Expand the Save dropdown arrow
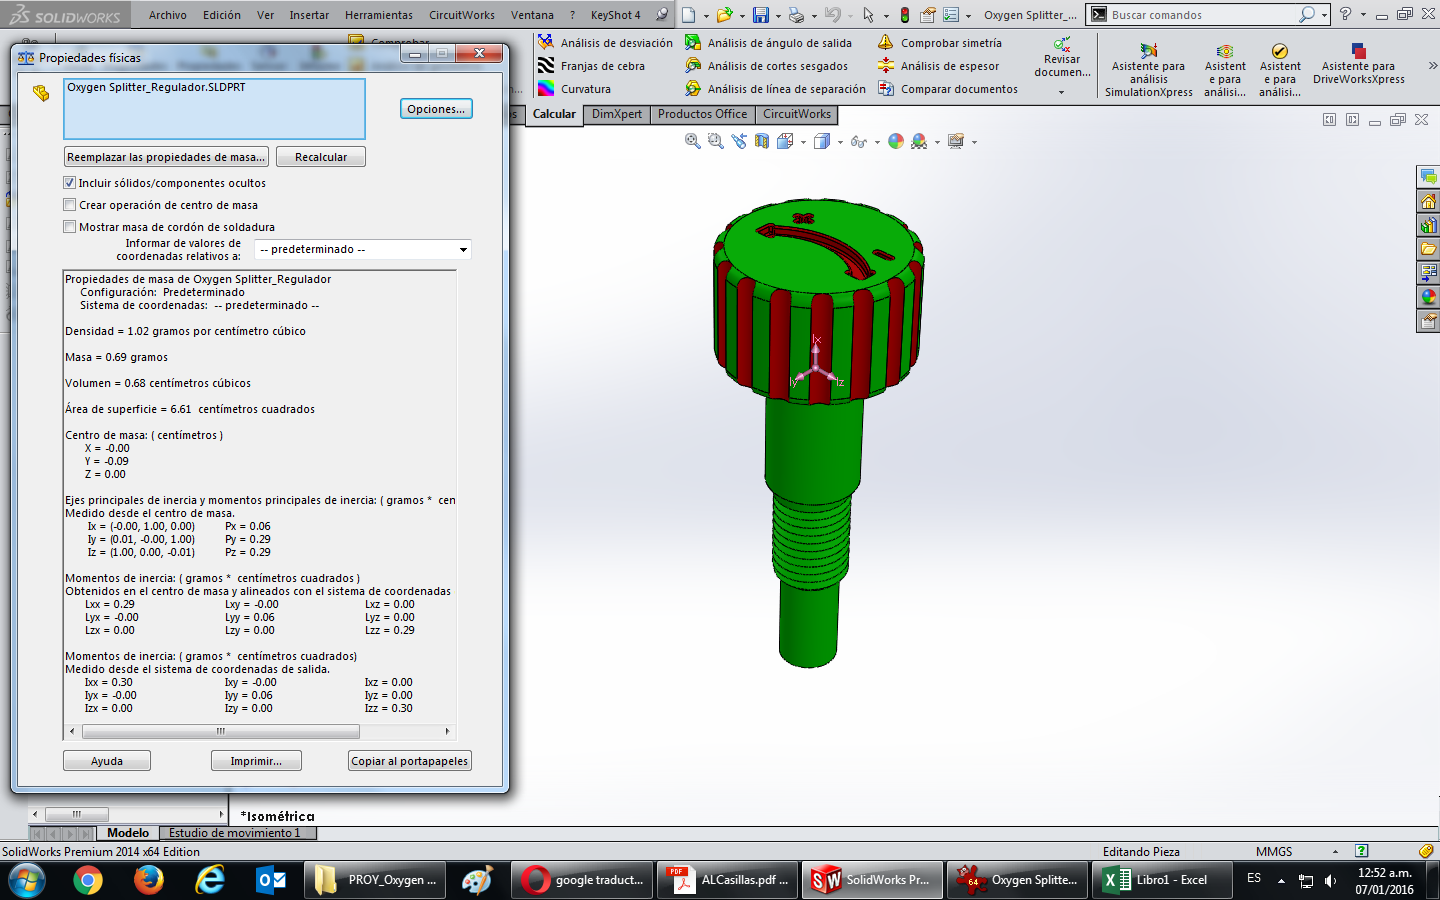The image size is (1440, 900). (x=778, y=16)
